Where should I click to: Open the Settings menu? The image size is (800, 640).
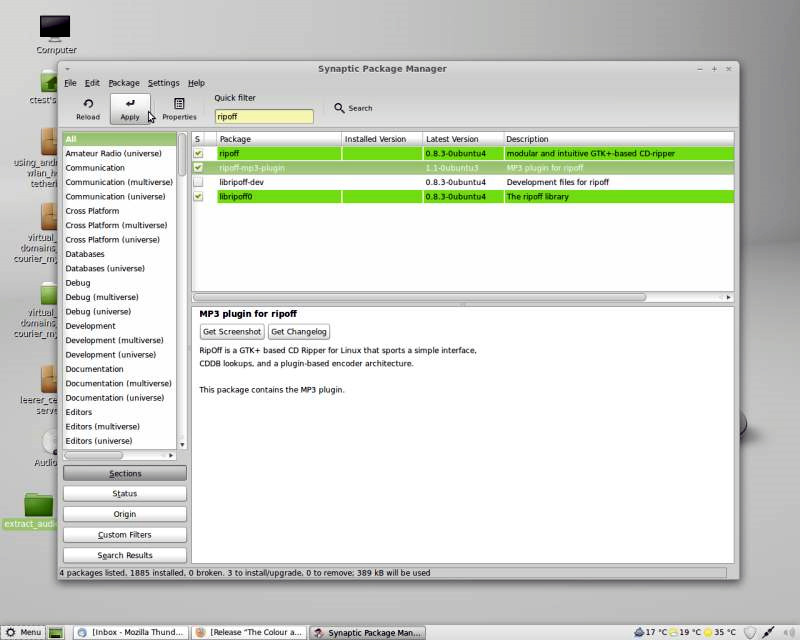click(x=163, y=83)
